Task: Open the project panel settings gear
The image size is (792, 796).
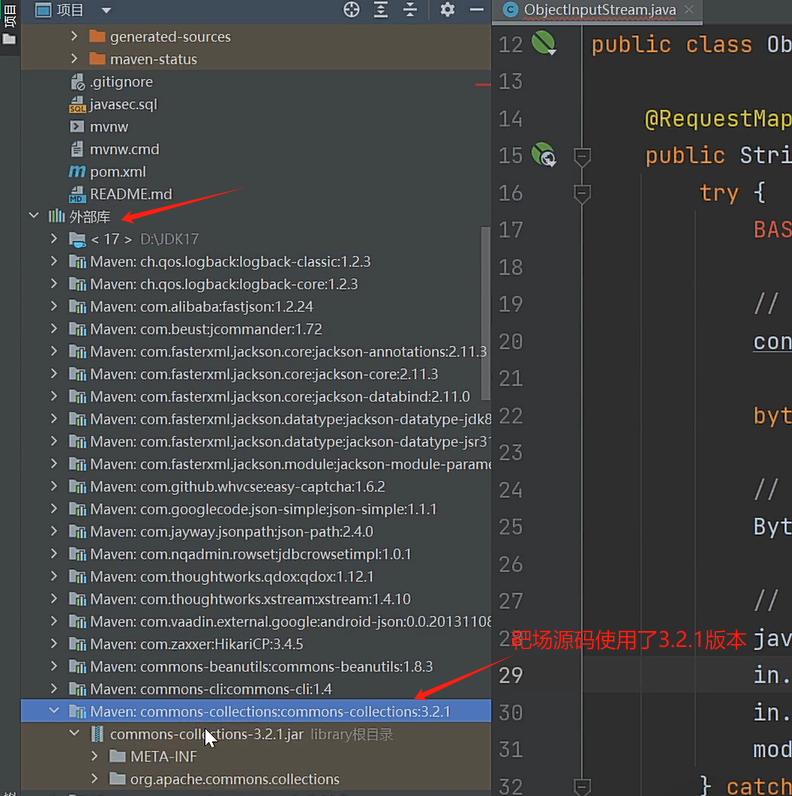Action: click(447, 10)
